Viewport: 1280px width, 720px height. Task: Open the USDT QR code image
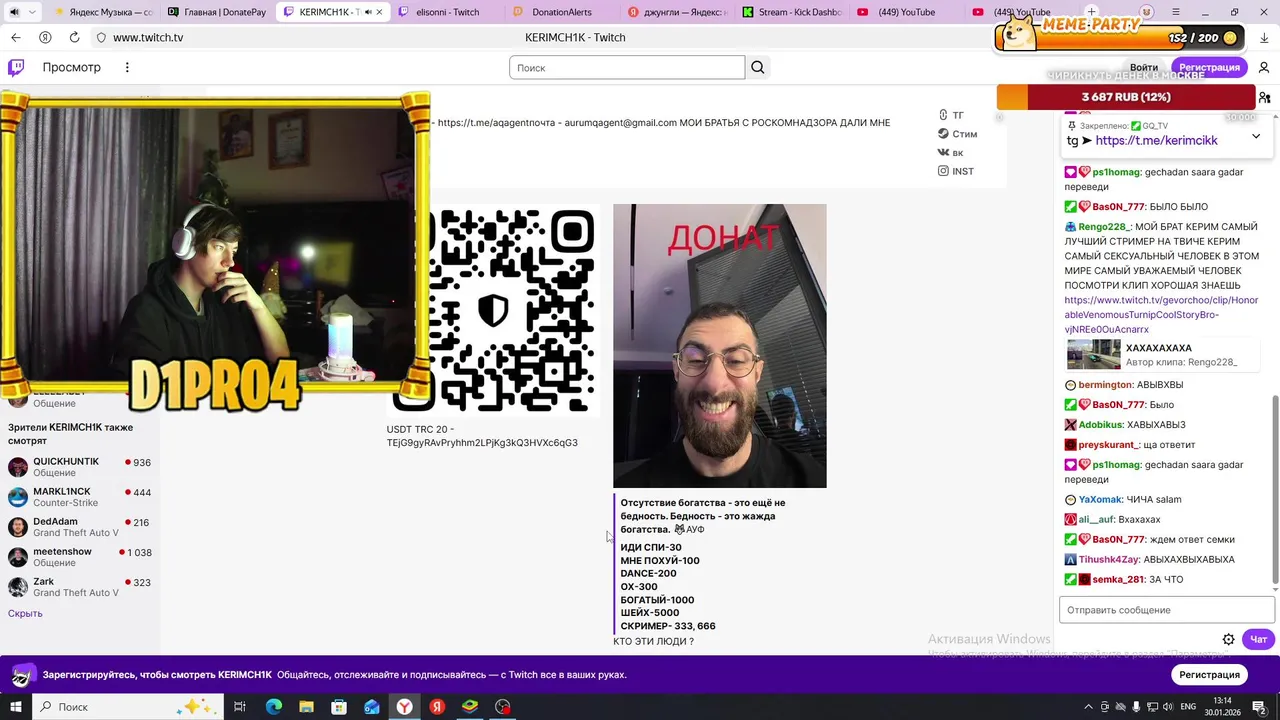click(x=493, y=310)
